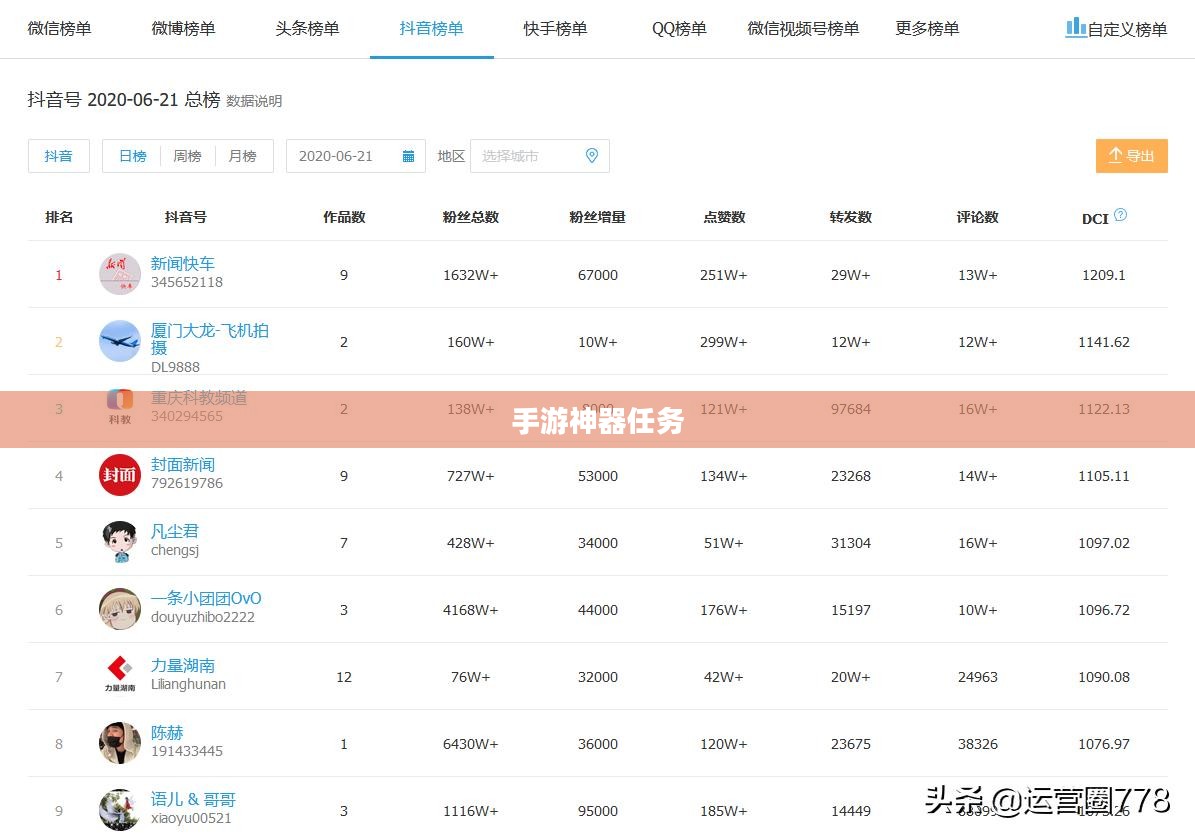Open 凡尘君 account link

175,531
